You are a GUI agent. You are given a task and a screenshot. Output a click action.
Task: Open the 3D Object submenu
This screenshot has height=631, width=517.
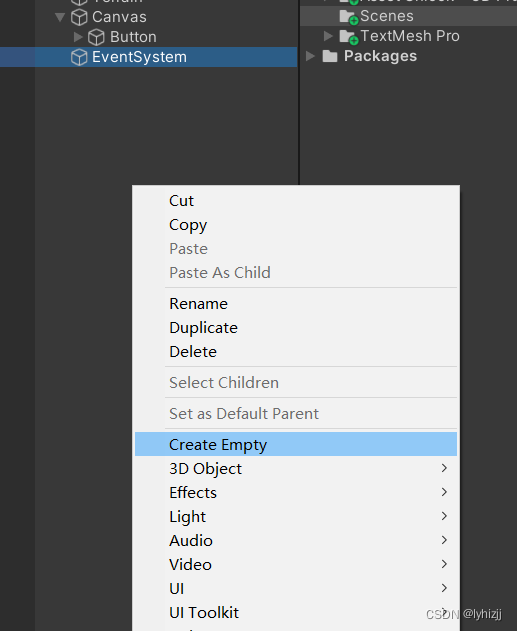[296, 468]
